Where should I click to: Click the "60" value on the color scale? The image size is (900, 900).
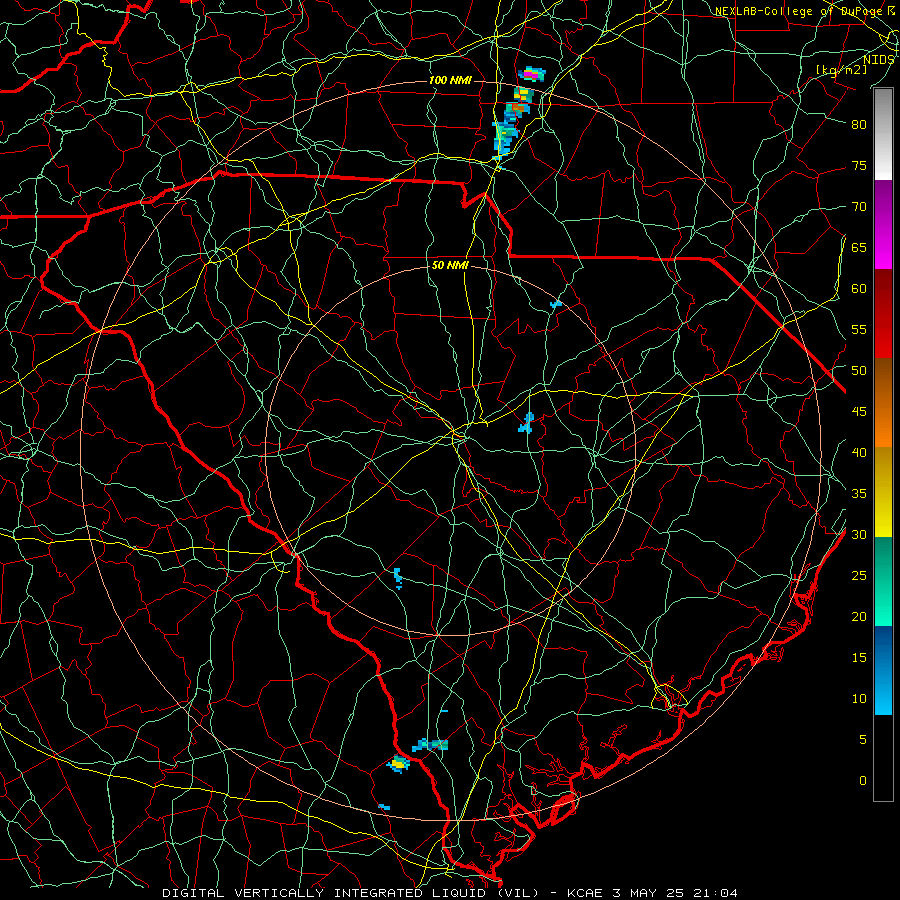click(859, 289)
